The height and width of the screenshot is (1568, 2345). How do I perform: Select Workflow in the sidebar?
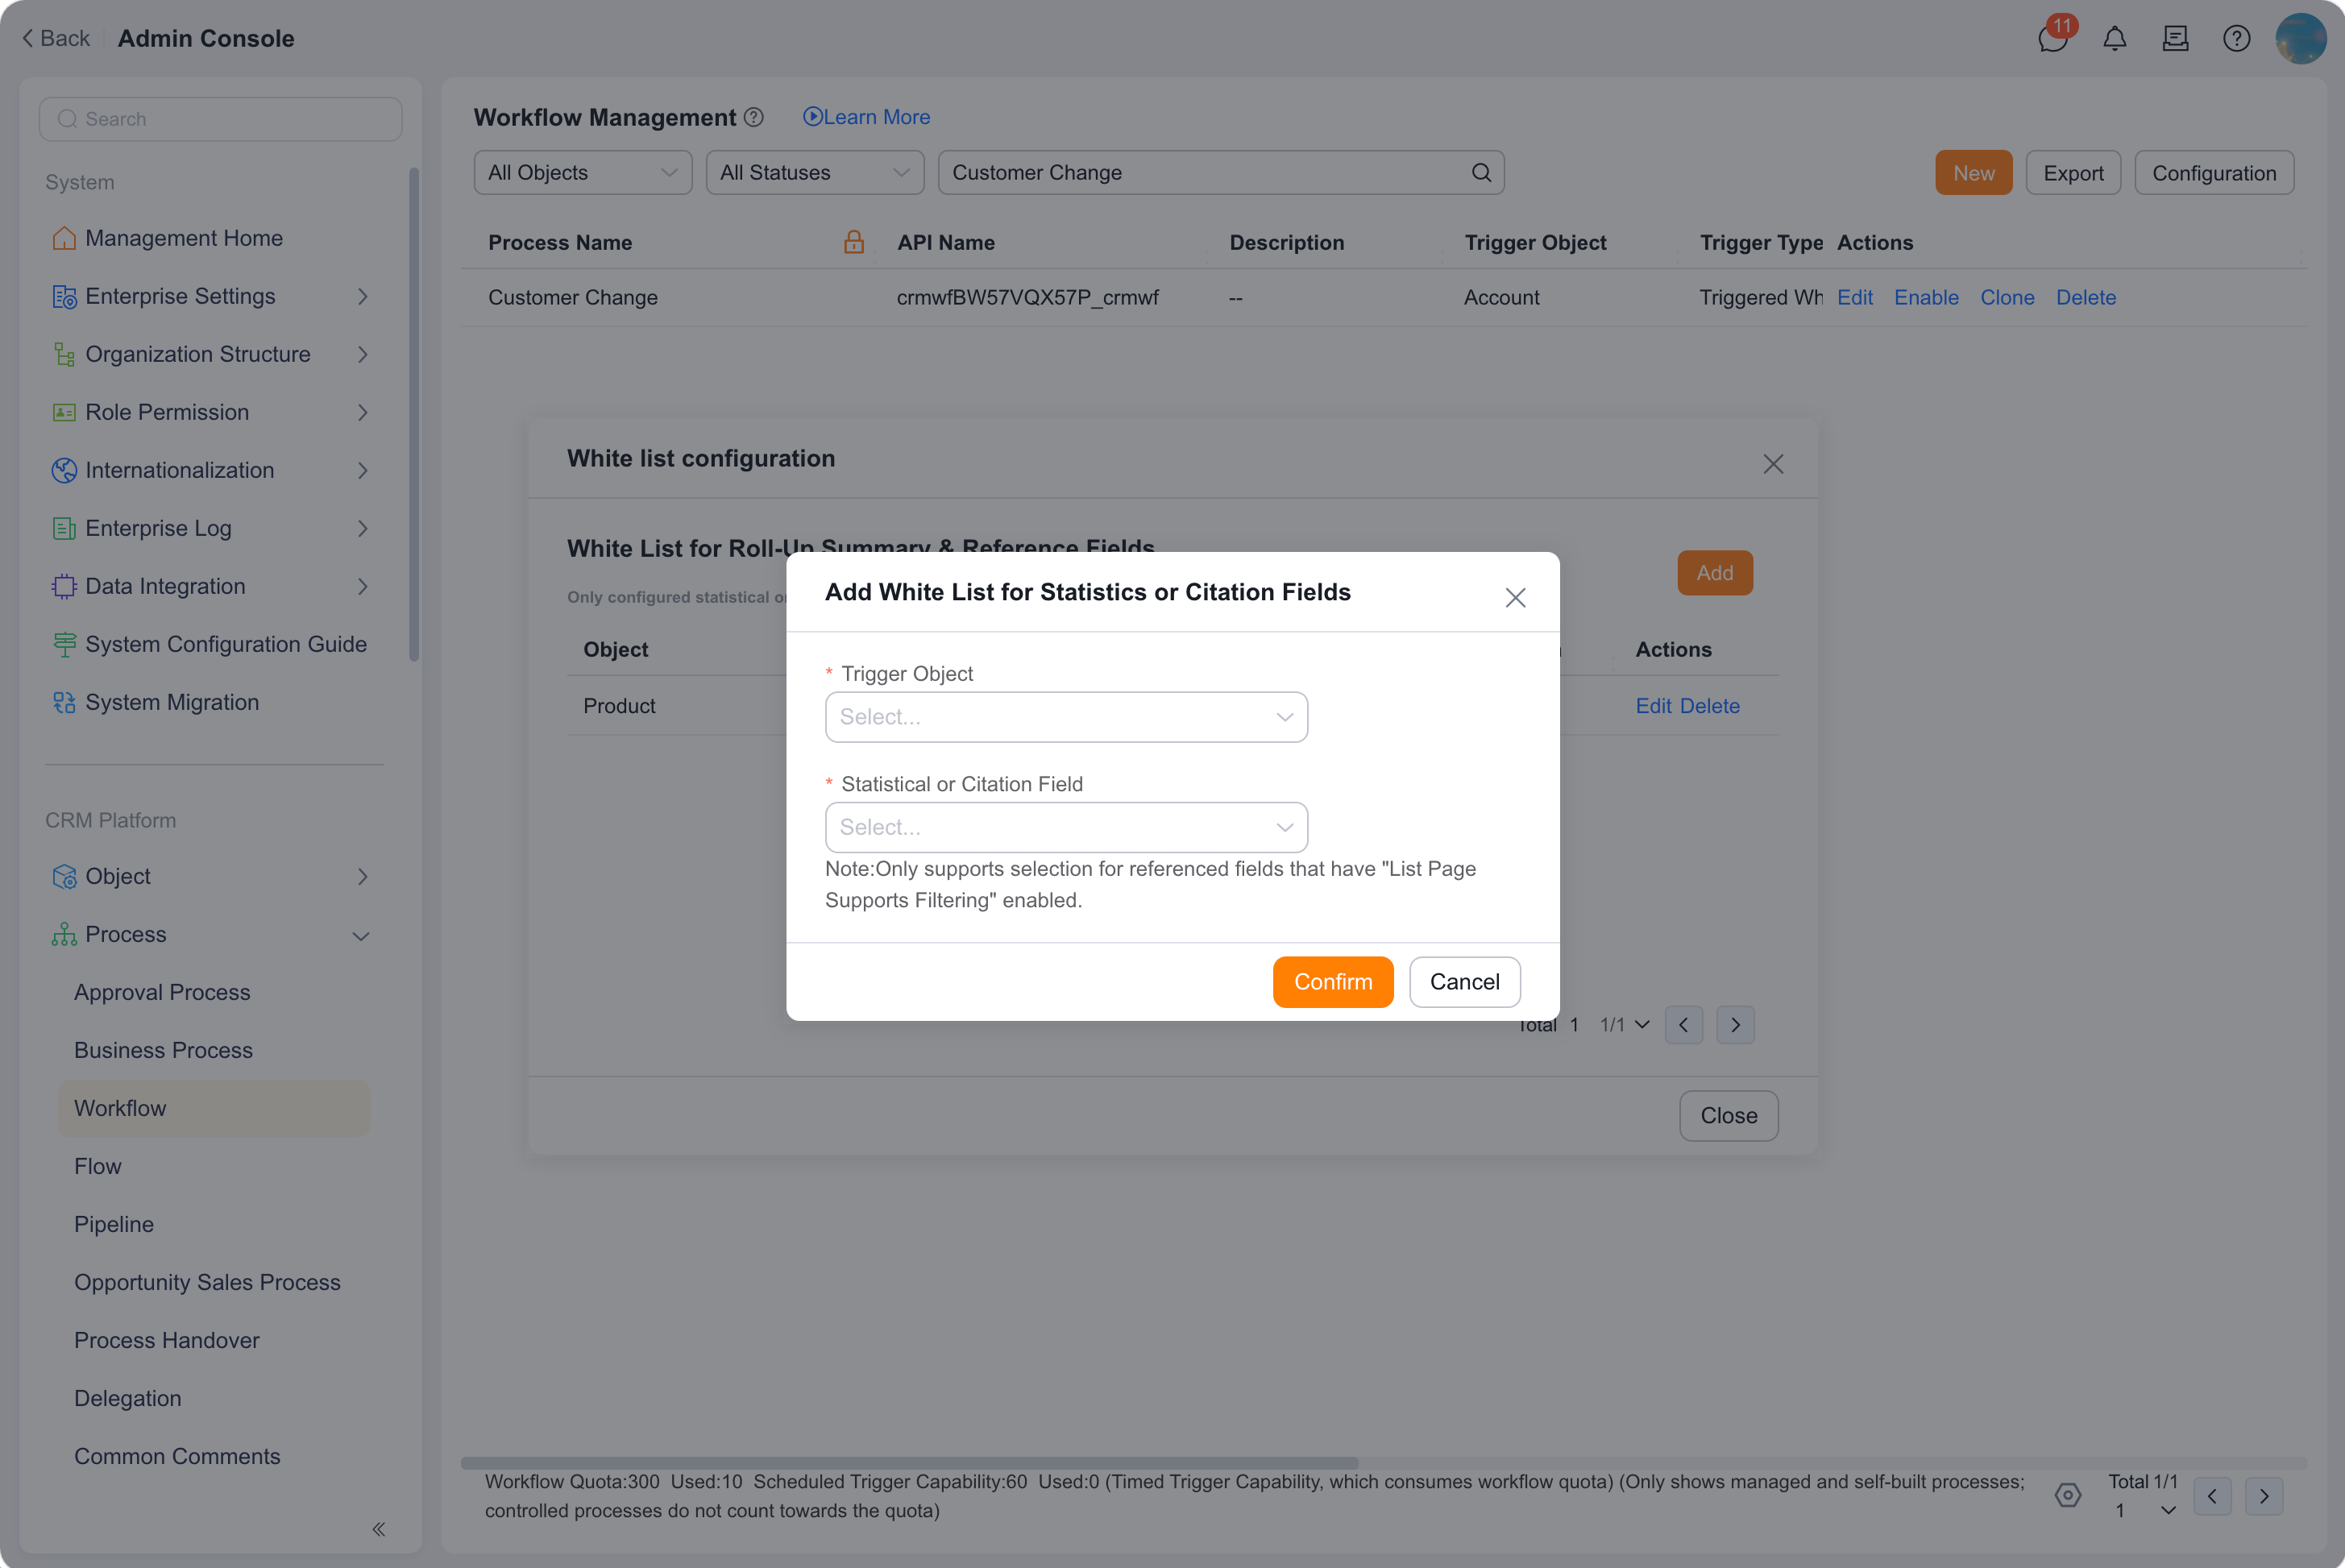click(213, 1108)
